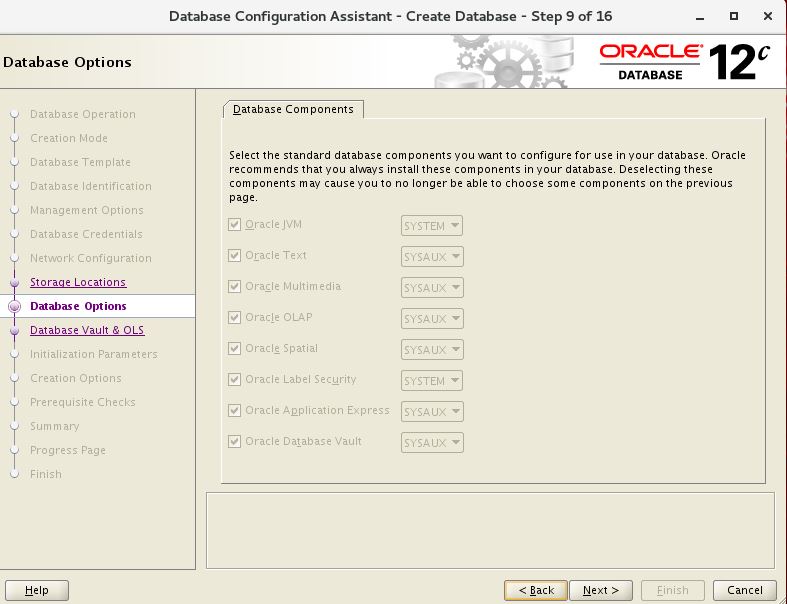Image resolution: width=787 pixels, height=604 pixels.
Task: Click the Storage Locations step bullet
Action: (x=15, y=283)
